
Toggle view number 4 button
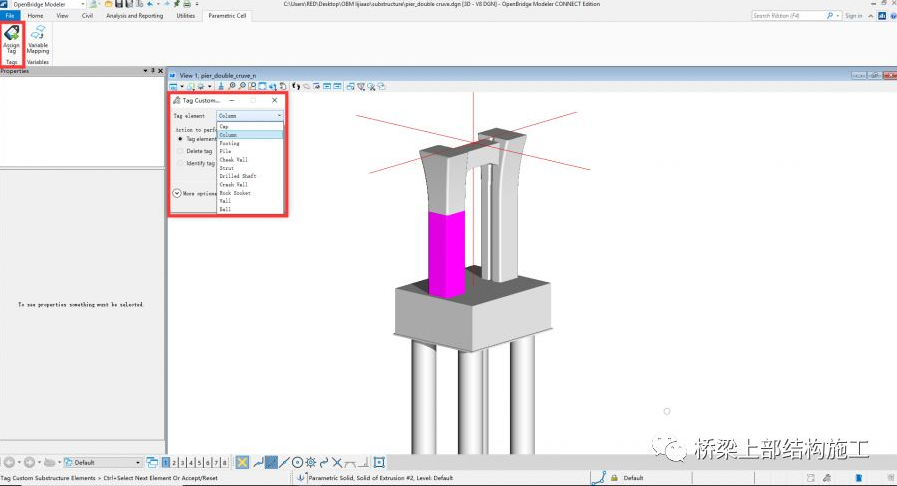point(191,462)
